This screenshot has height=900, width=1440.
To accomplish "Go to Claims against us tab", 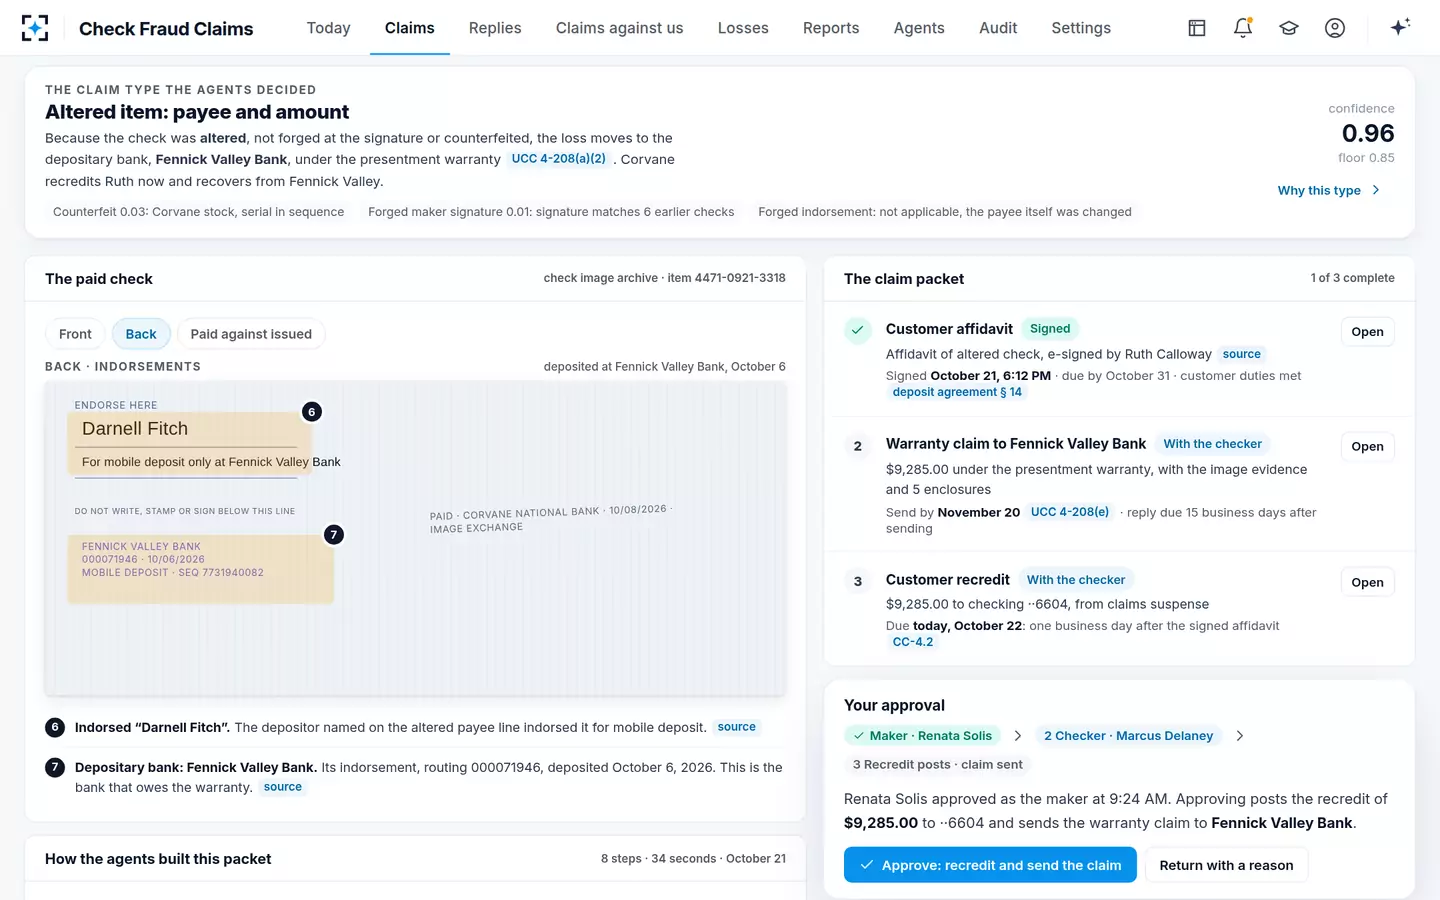I will [x=619, y=28].
